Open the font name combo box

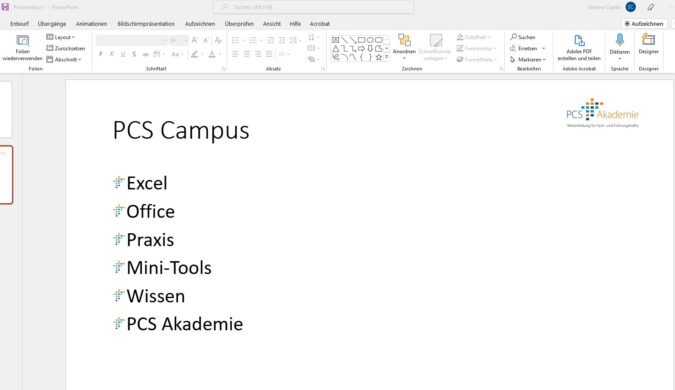pyautogui.click(x=132, y=40)
